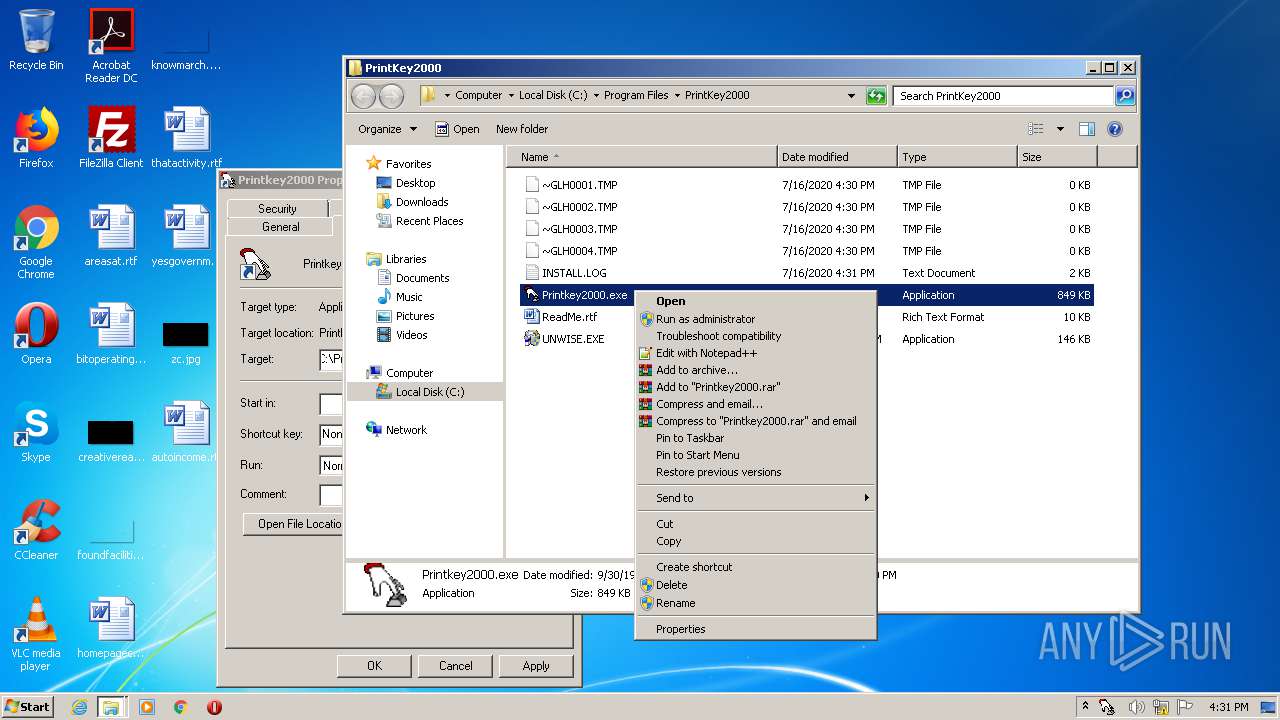Open change-view options dropdown arrow
Image resolution: width=1280 pixels, height=720 pixels.
click(1060, 129)
